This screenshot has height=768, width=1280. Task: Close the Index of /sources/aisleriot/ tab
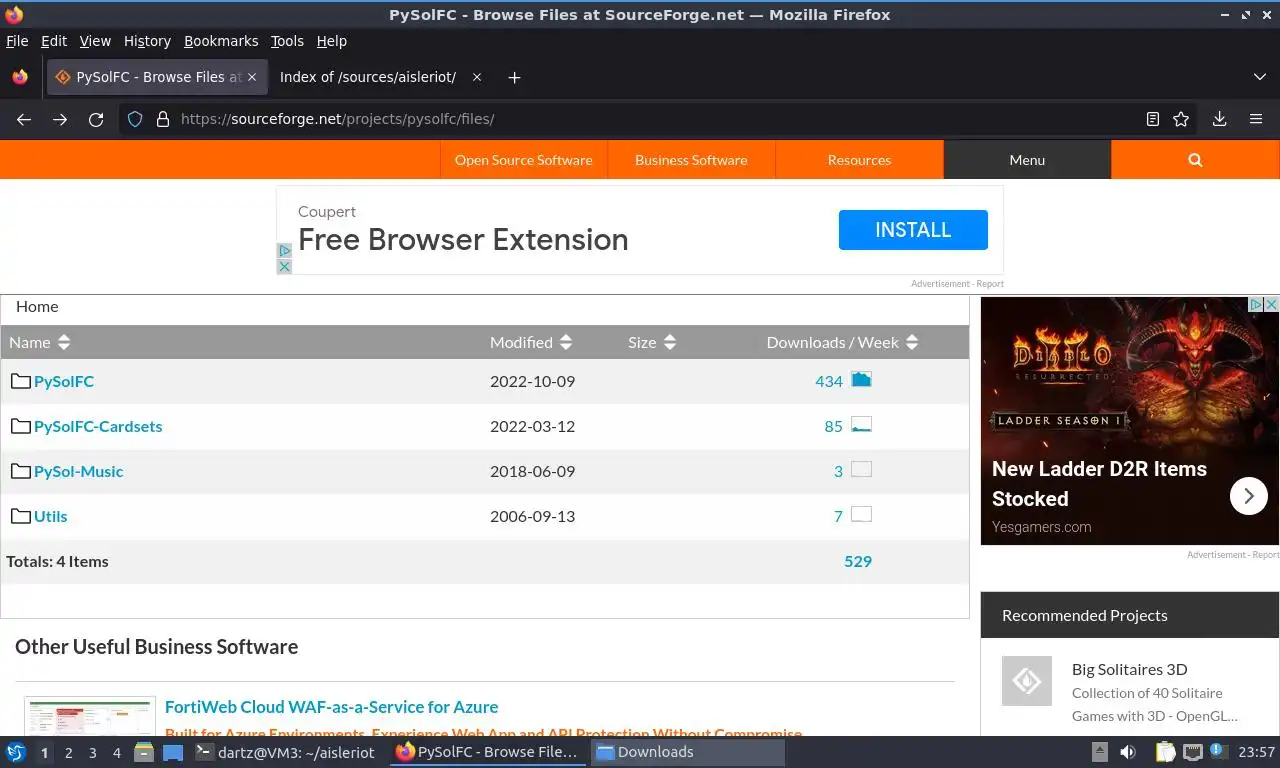[x=476, y=77]
